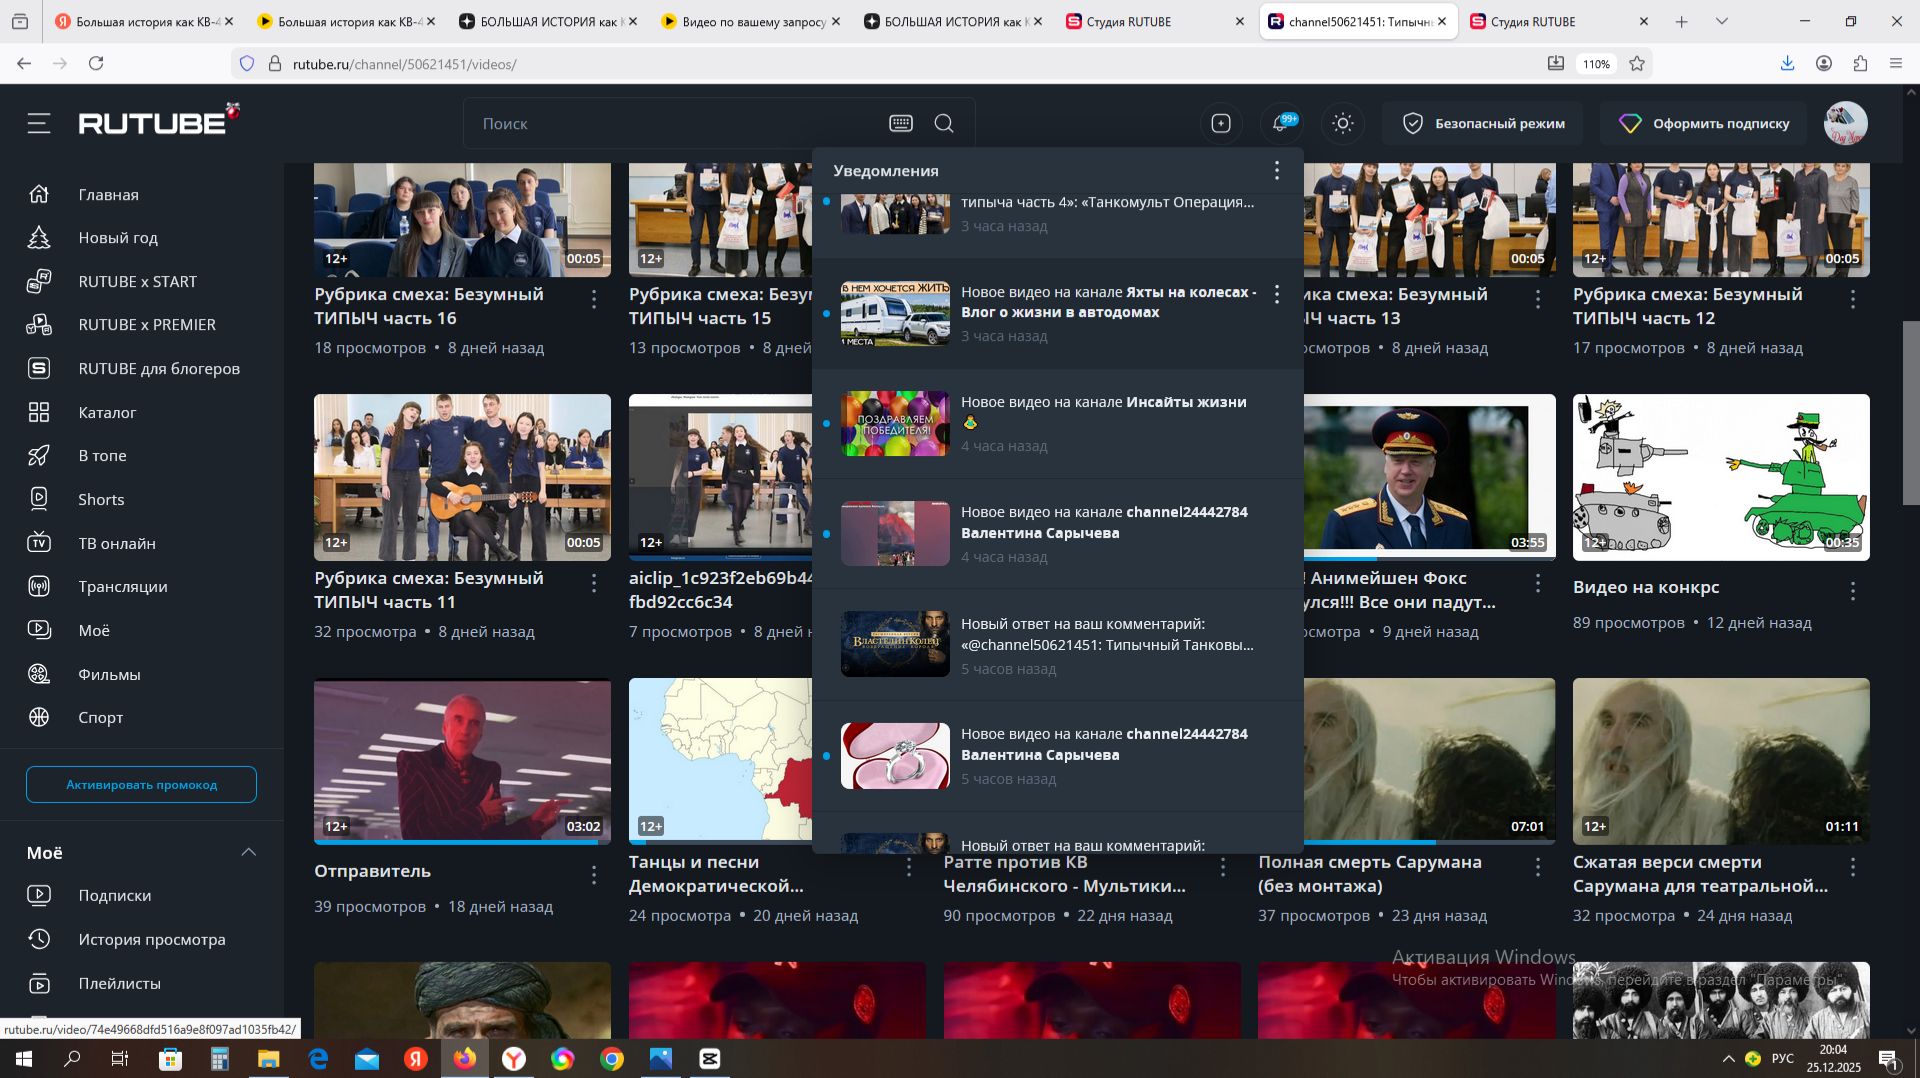Open Инсайты жизни notification
The height and width of the screenshot is (1078, 1920).
[x=1057, y=424]
